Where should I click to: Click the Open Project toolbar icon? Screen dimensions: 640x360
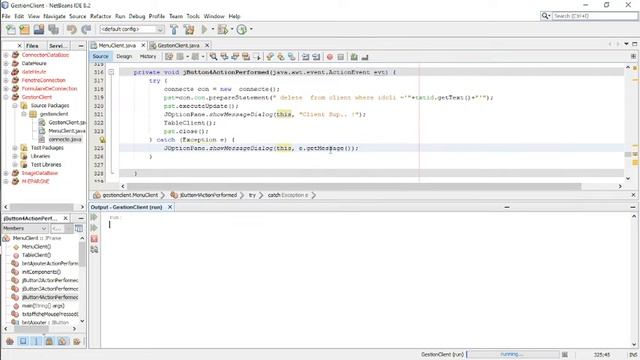pyautogui.click(x=39, y=29)
